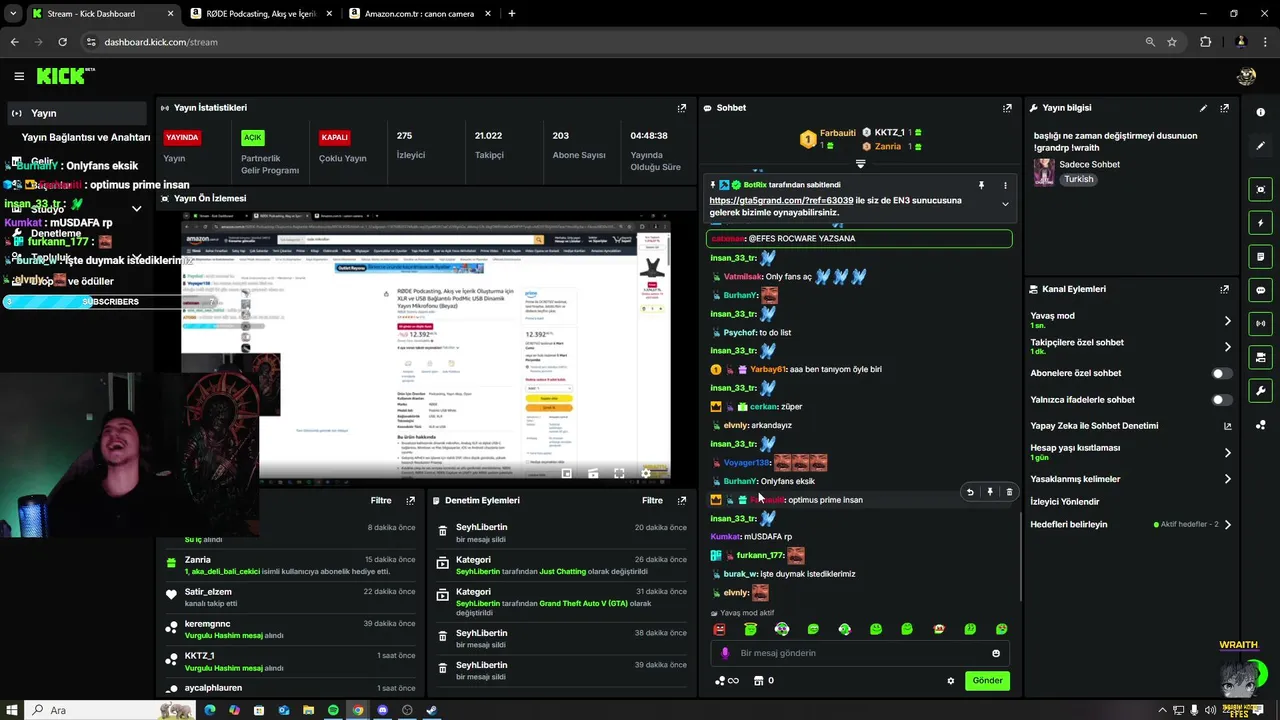The width and height of the screenshot is (1280, 720).
Task: Collapse the pinned message with chevron
Action: pos(1005,204)
